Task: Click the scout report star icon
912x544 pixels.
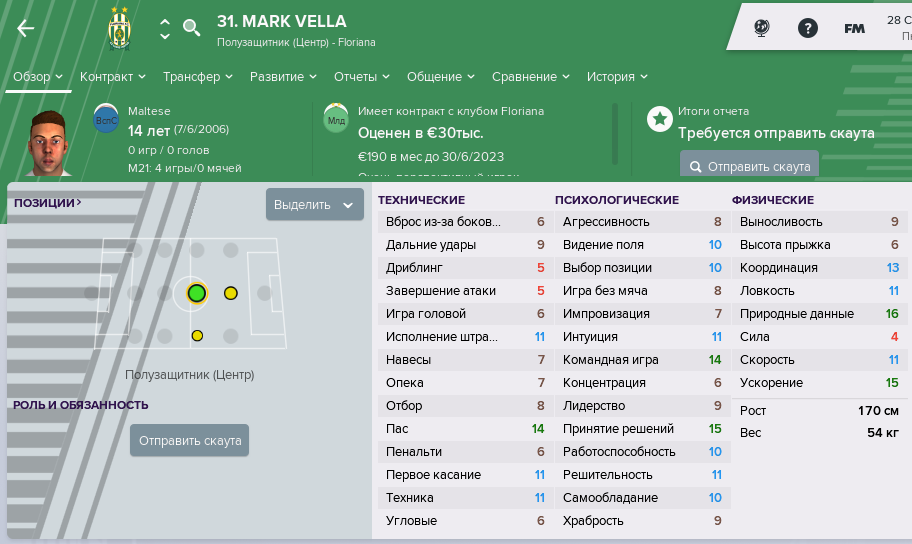Action: tap(660, 119)
